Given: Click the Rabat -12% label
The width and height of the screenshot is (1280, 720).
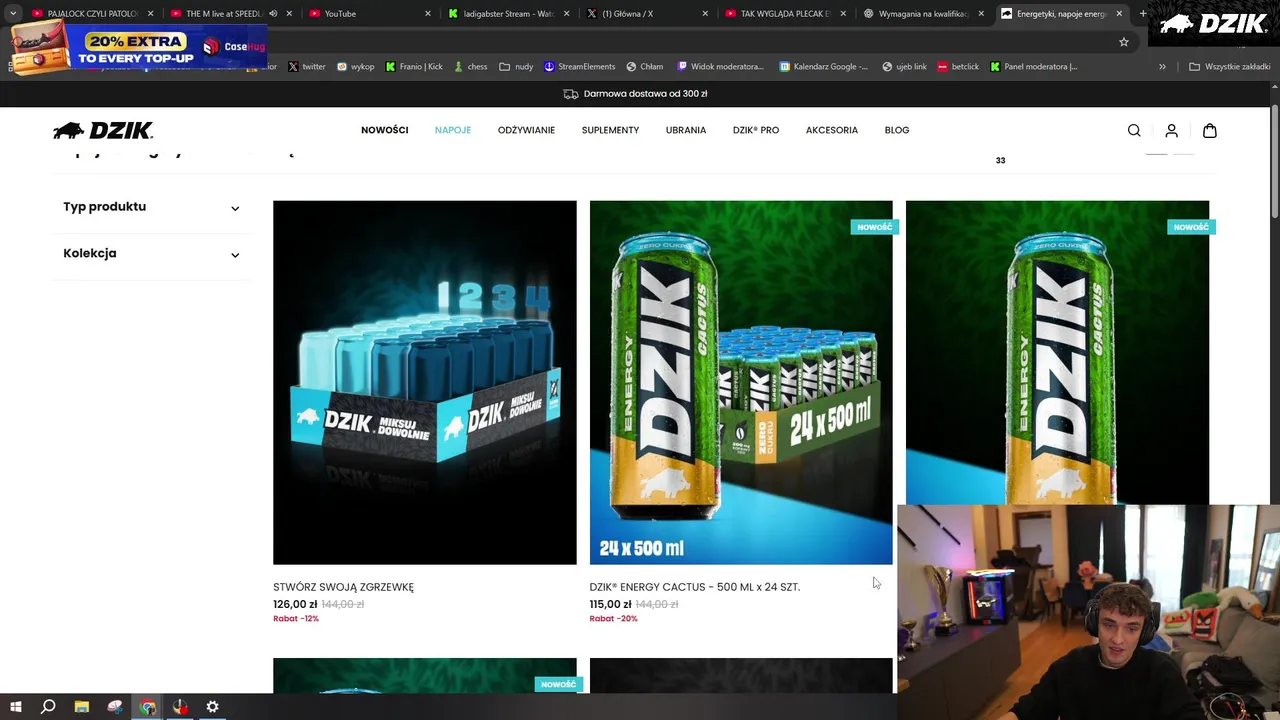Looking at the screenshot, I should coord(296,618).
